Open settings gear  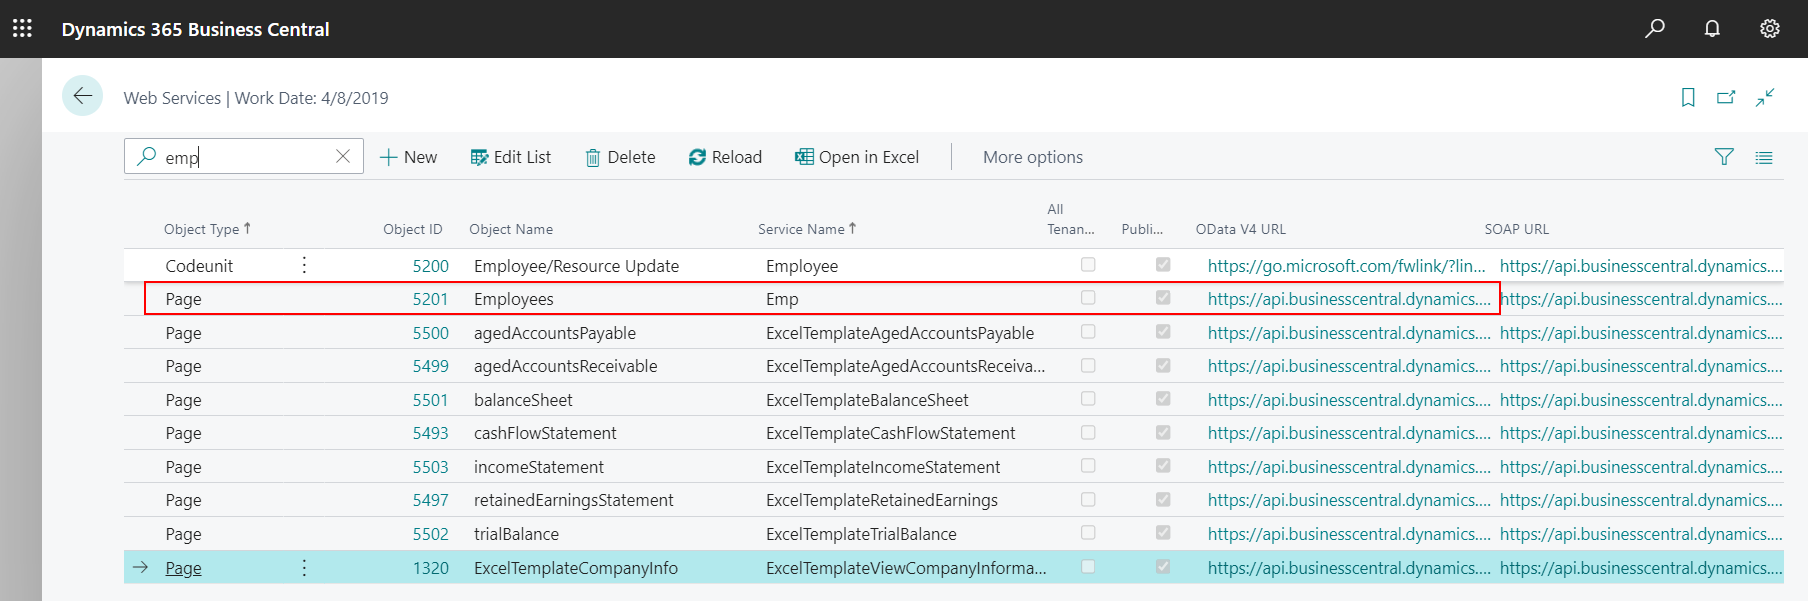(1769, 28)
